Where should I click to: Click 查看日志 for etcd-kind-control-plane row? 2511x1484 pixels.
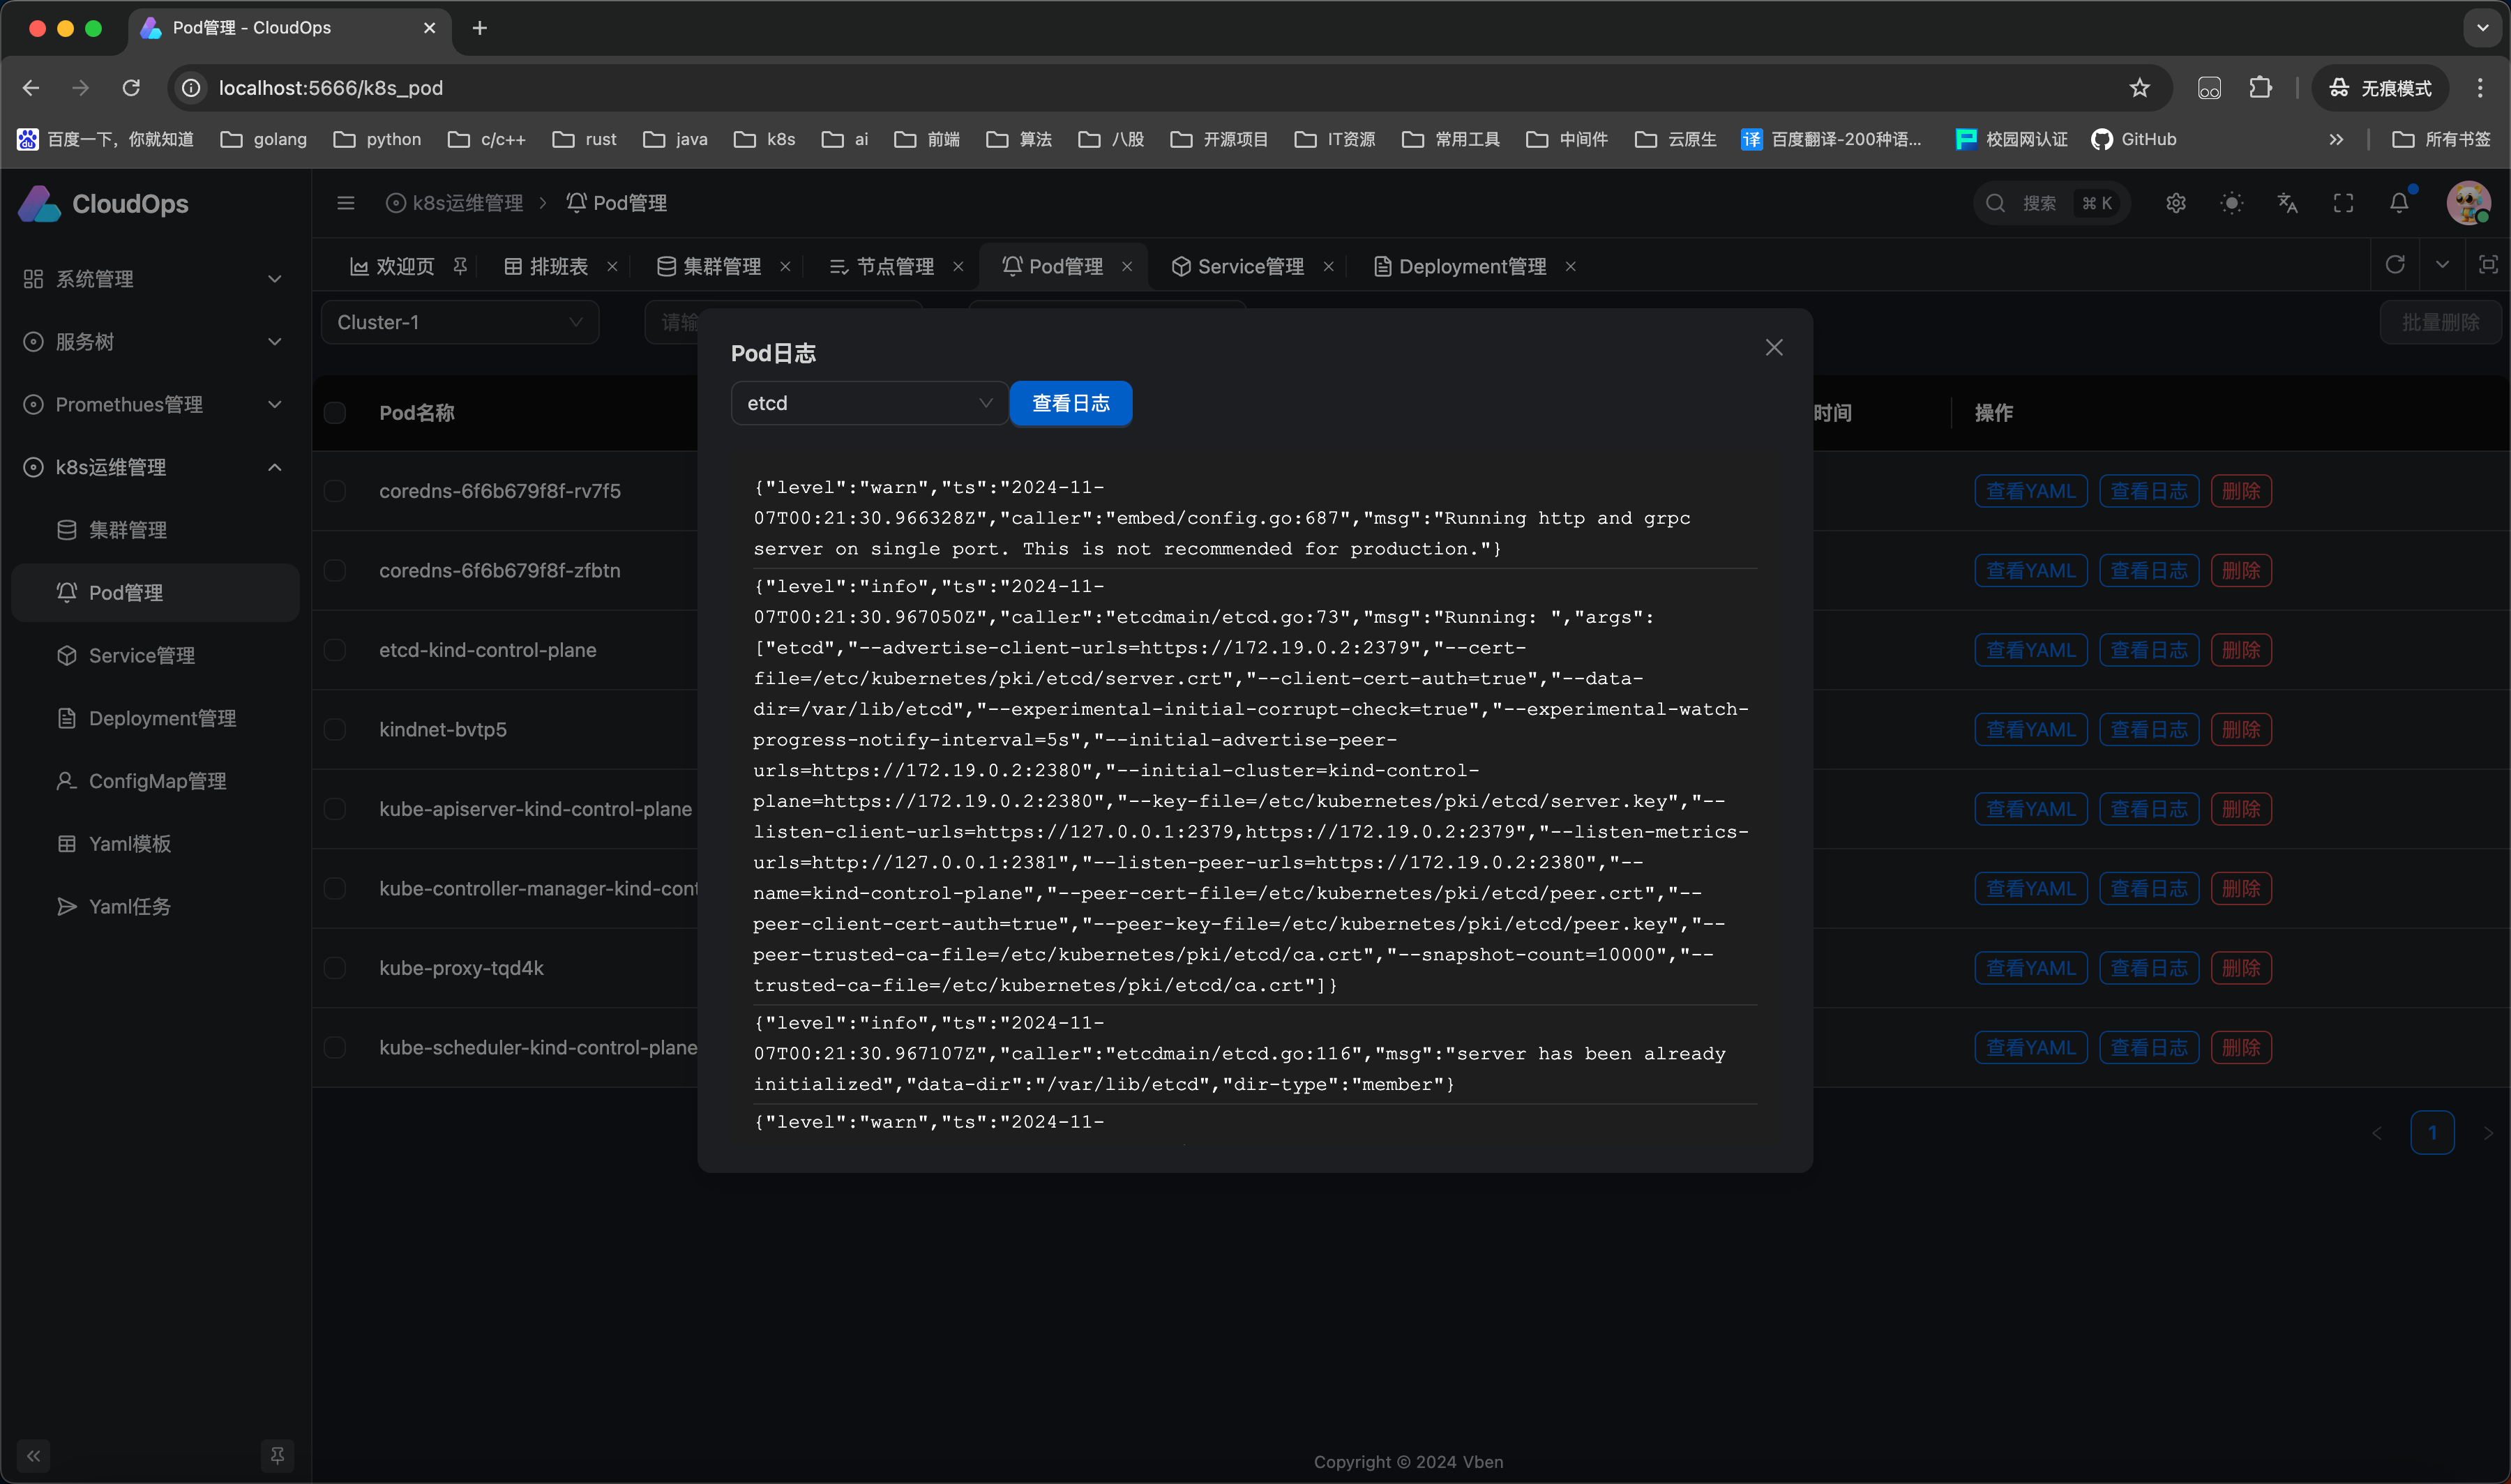point(2149,650)
